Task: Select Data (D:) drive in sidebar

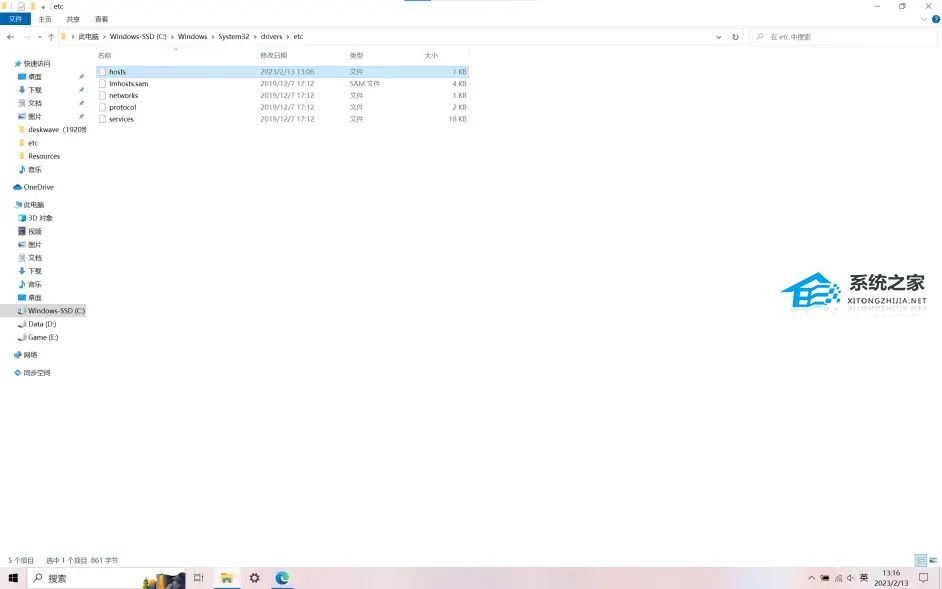Action: 42,324
